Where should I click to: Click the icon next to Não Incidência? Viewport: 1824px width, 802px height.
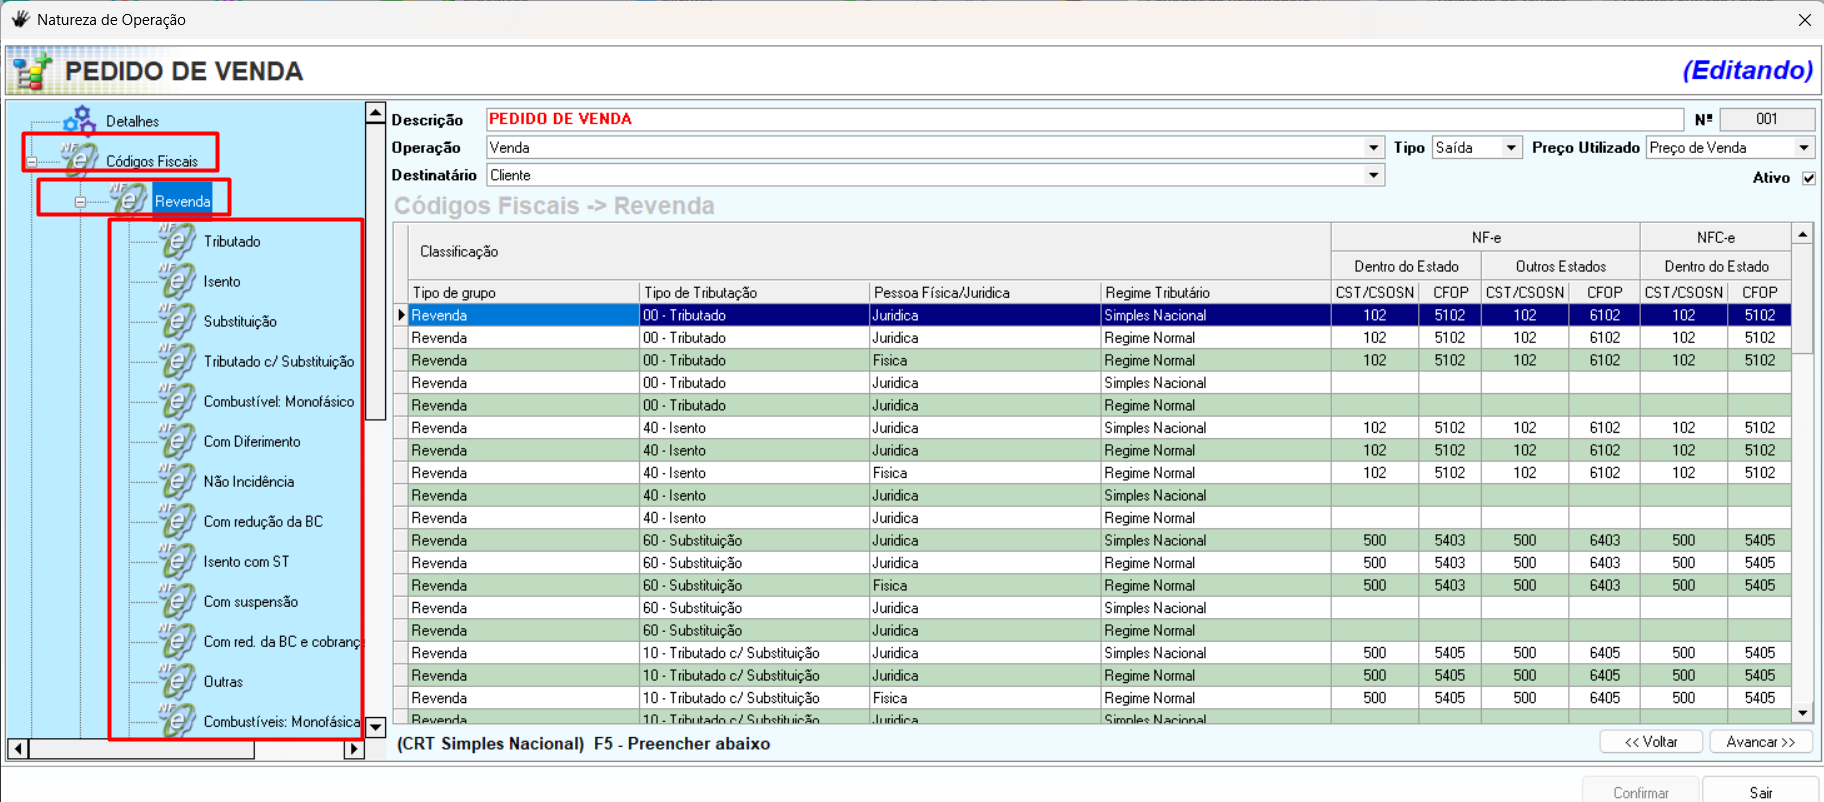pyautogui.click(x=176, y=481)
